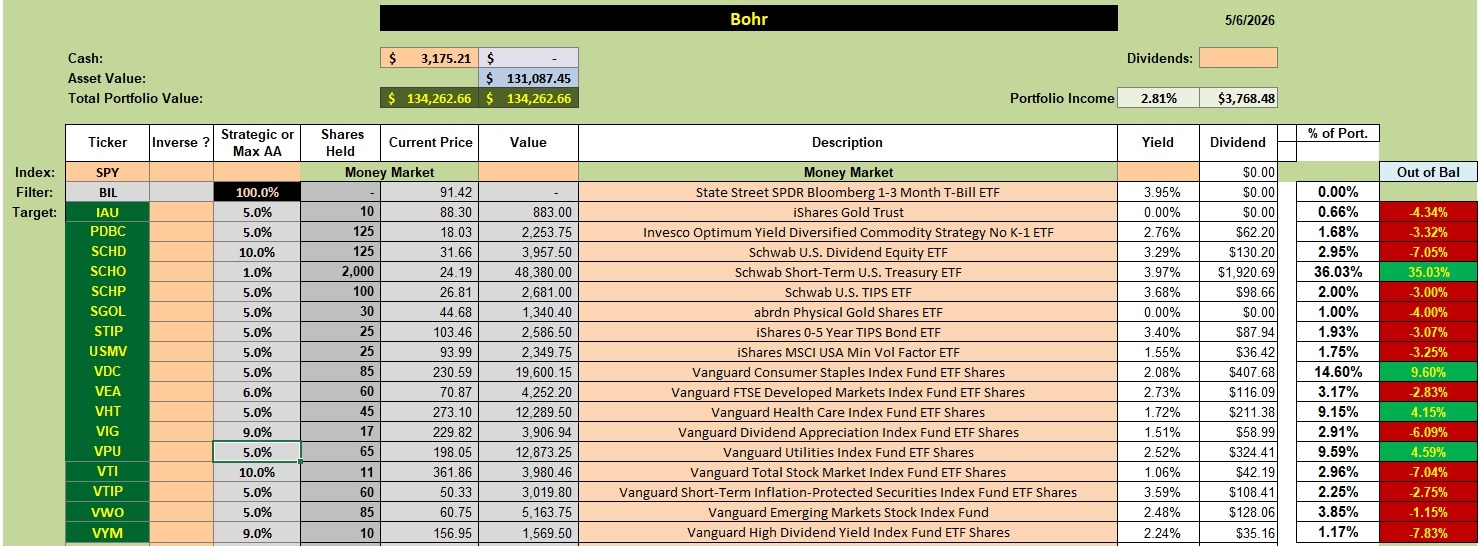Select the VDC 14.60% portfolio percentage
1479x546 pixels.
point(1337,372)
